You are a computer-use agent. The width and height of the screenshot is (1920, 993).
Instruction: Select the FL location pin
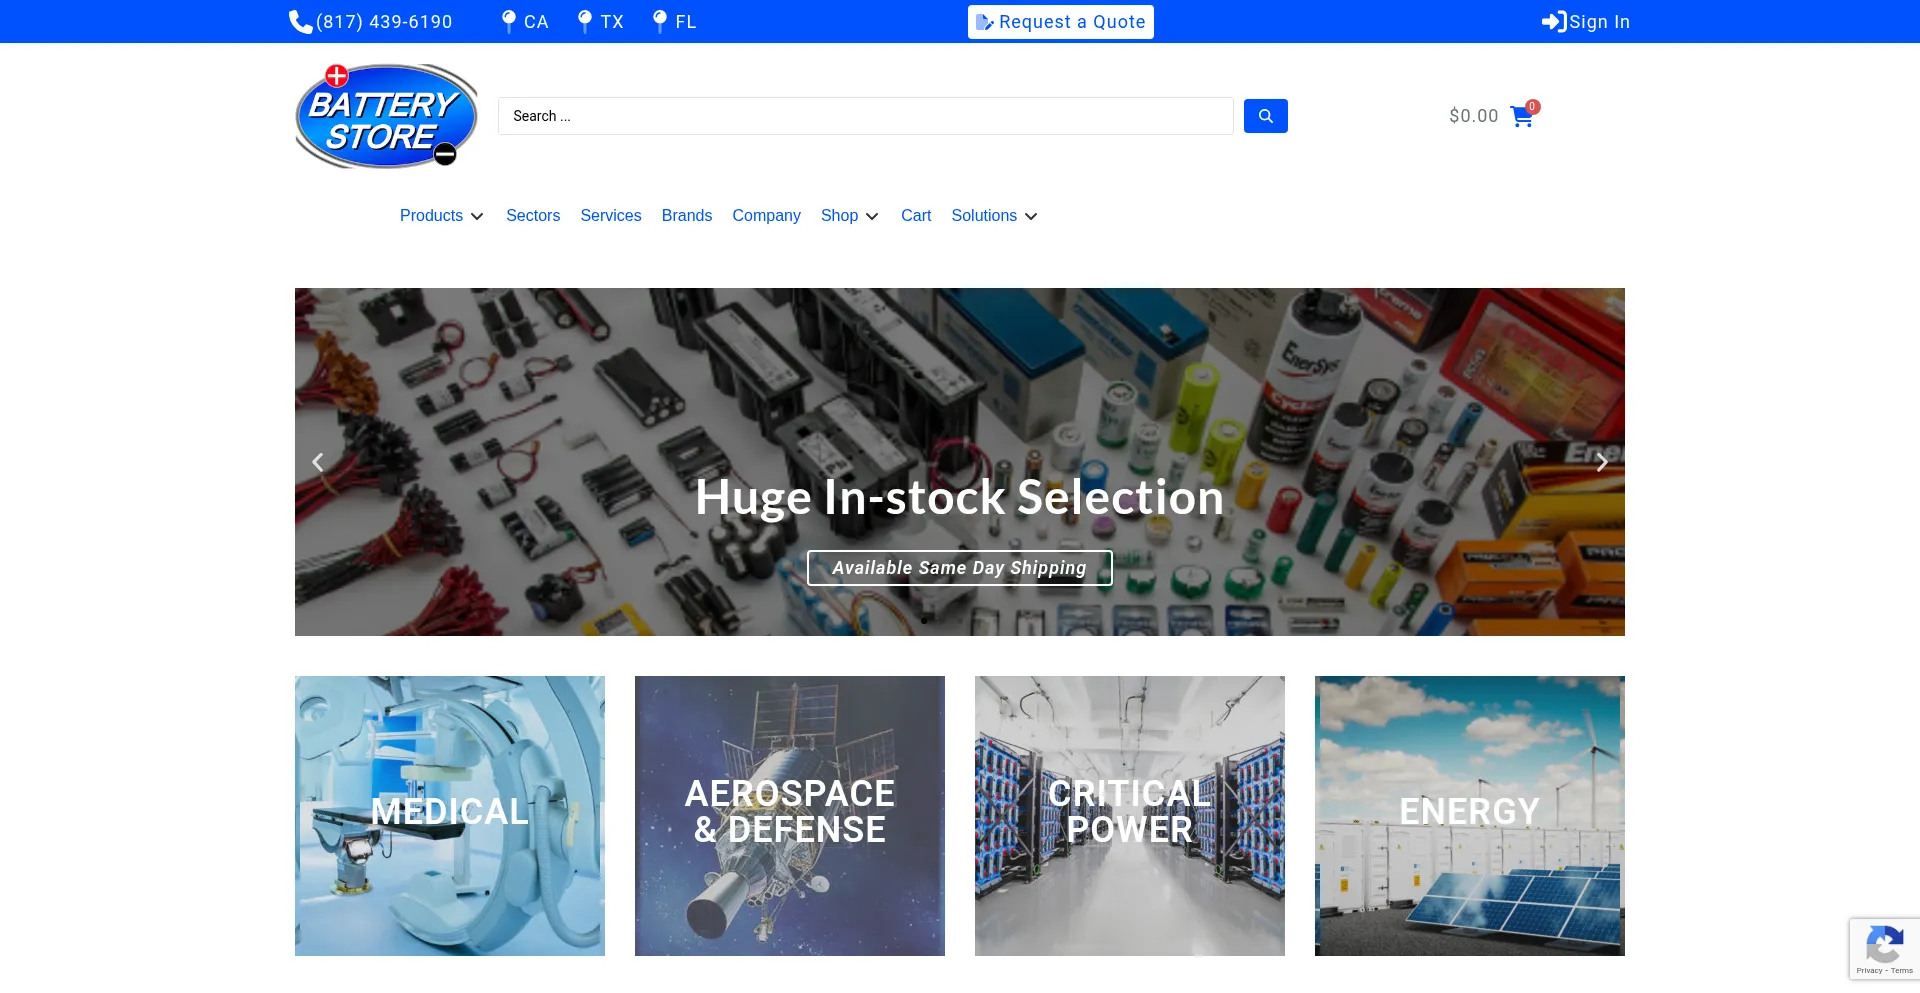(x=660, y=22)
